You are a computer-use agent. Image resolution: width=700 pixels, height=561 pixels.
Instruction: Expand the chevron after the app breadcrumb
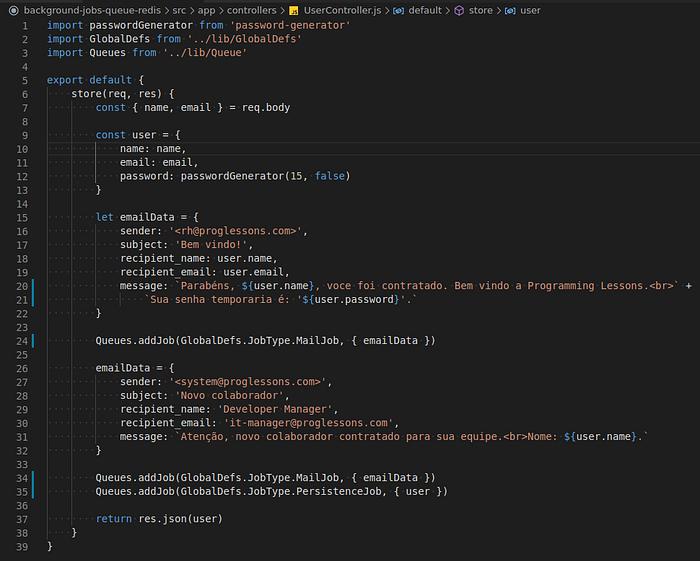tap(221, 11)
